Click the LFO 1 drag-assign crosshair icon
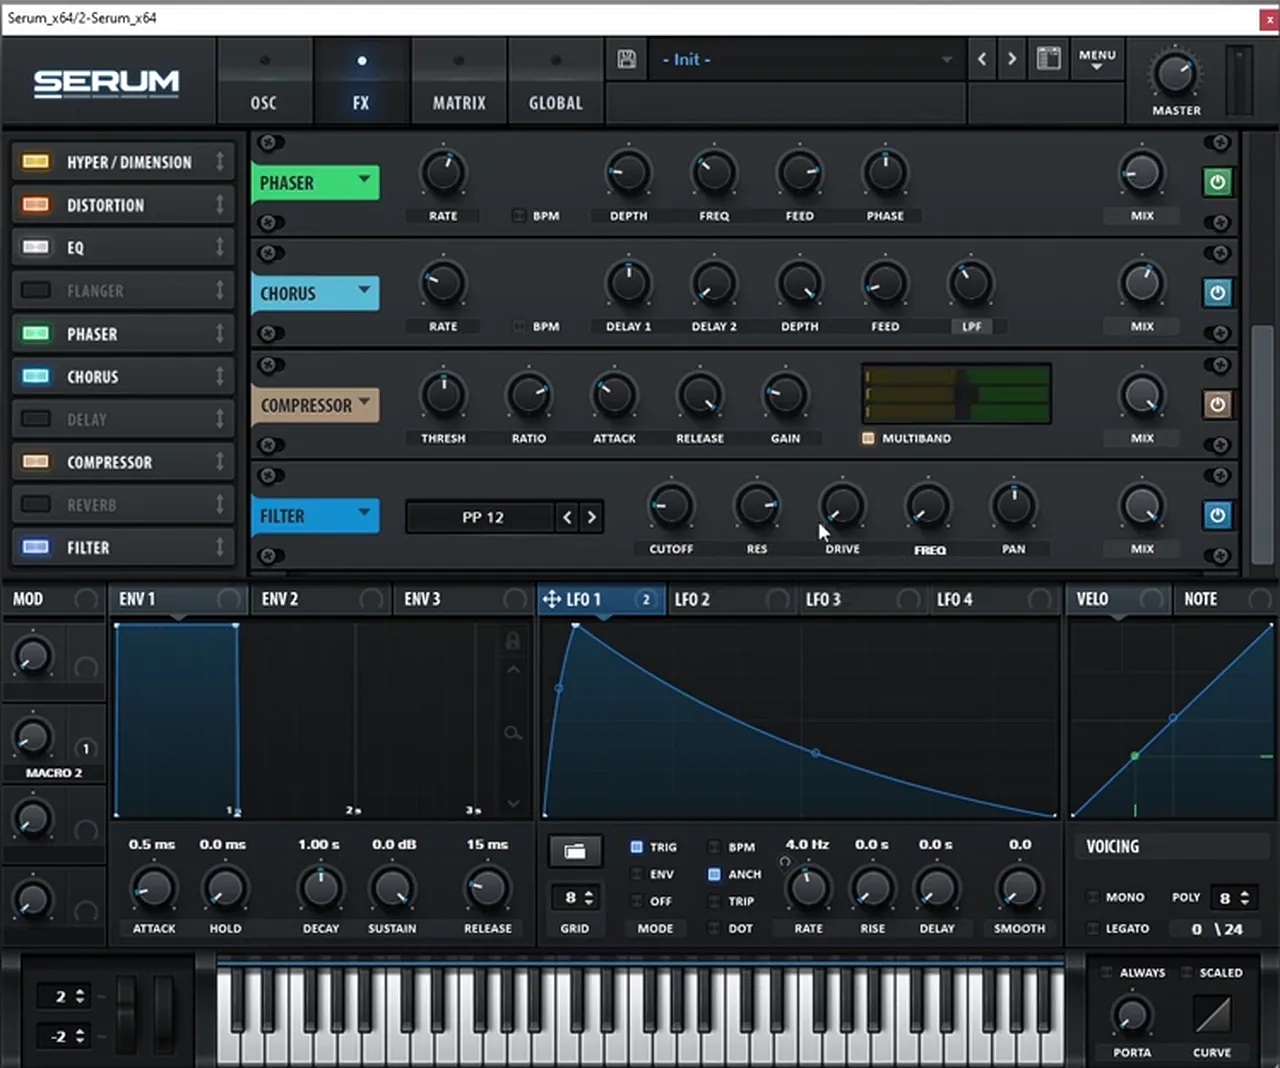1280x1068 pixels. pos(551,599)
